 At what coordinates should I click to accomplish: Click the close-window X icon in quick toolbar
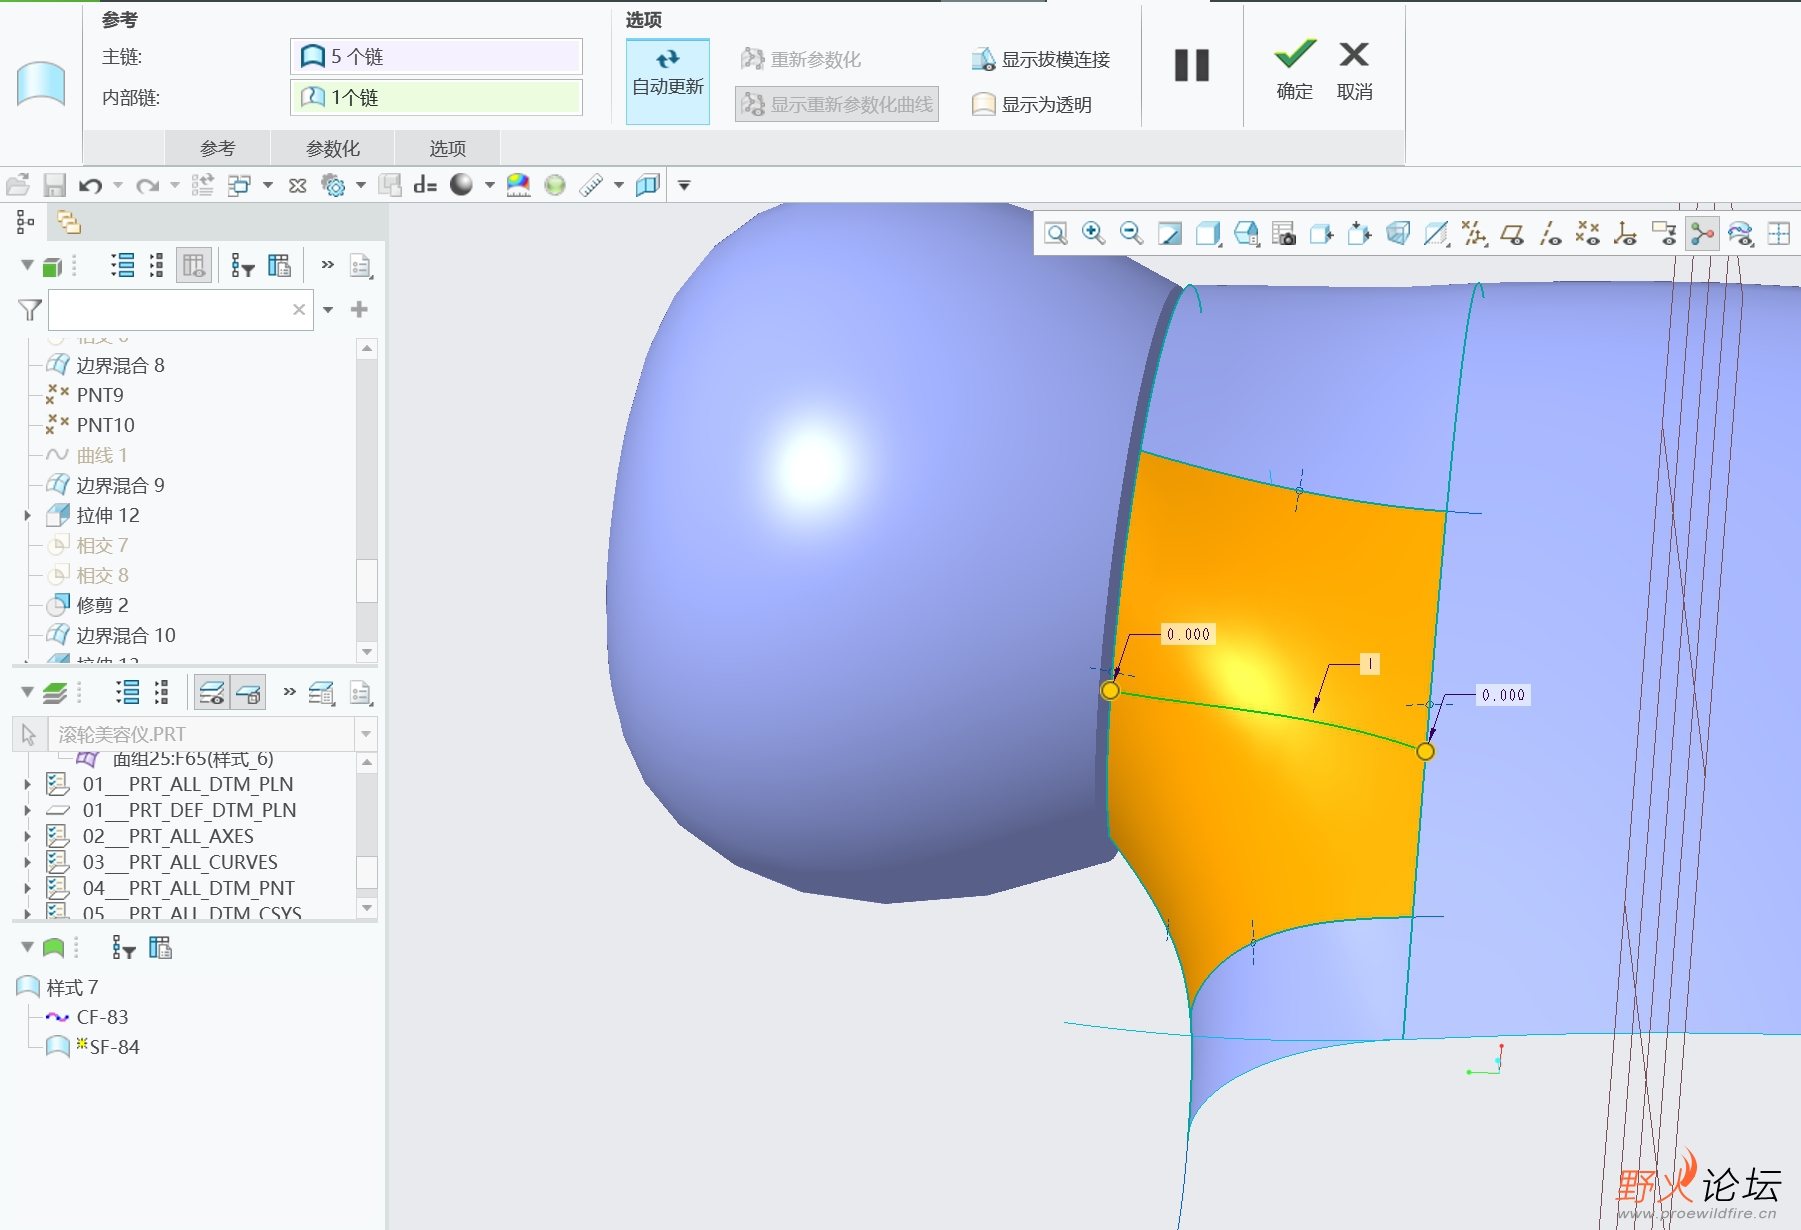click(297, 185)
